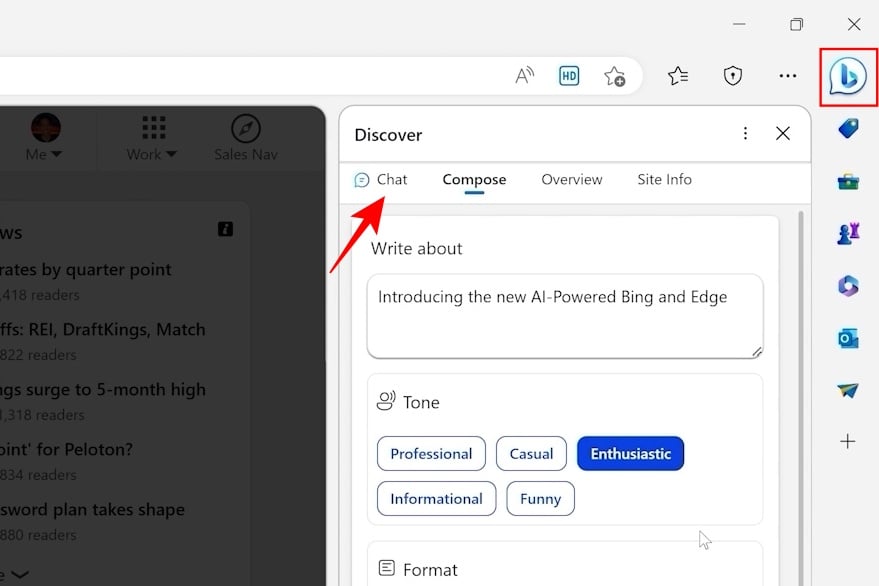Open browser Settings and more menu
This screenshot has height=586, width=879.
pos(788,76)
